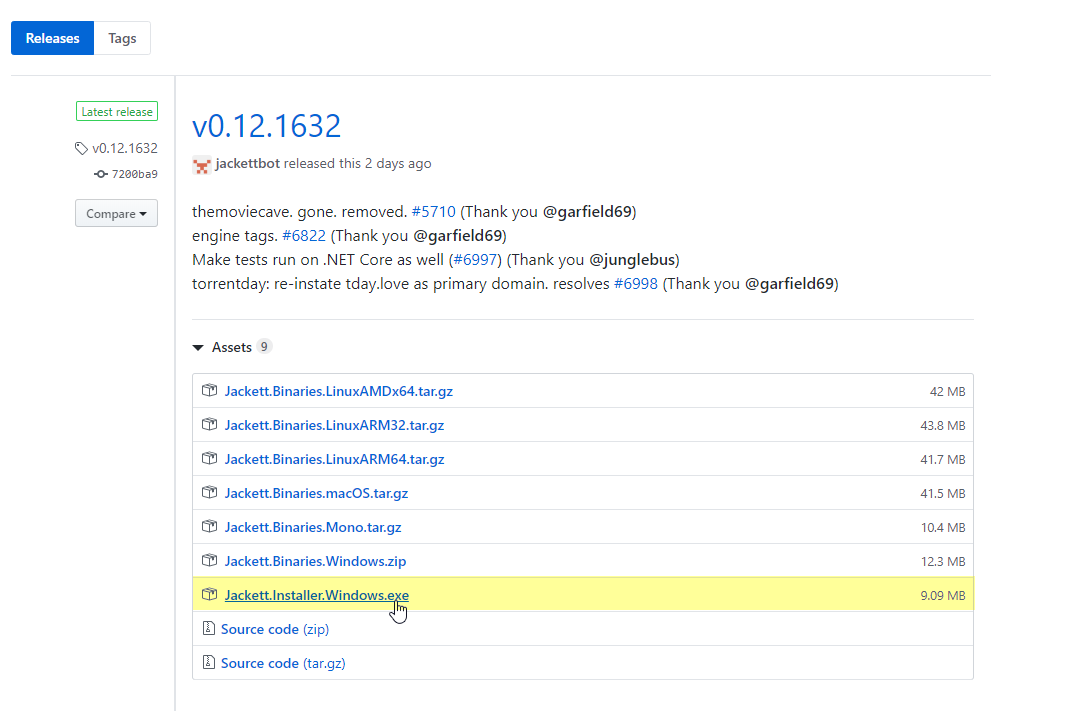Click the Latest release badge
This screenshot has height=711, width=1065.
pos(117,111)
